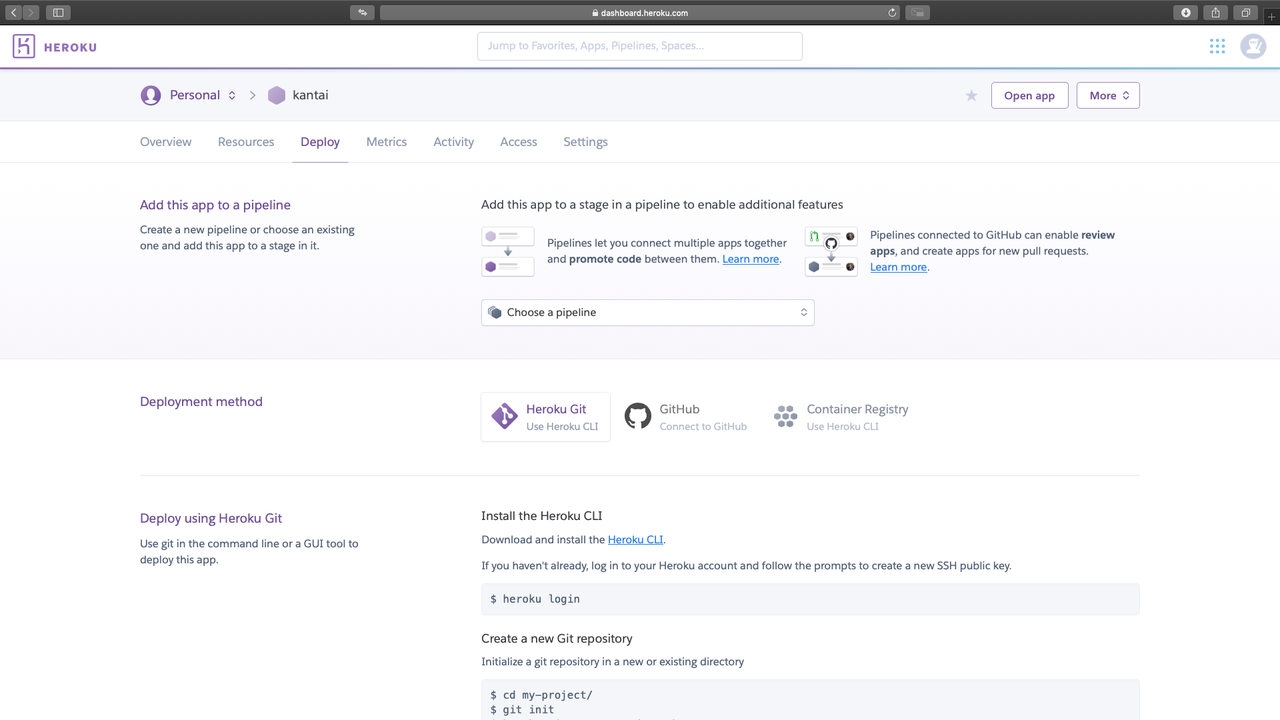Image resolution: width=1280 pixels, height=720 pixels.
Task: Choose GitHub deployment method icon
Action: [638, 416]
